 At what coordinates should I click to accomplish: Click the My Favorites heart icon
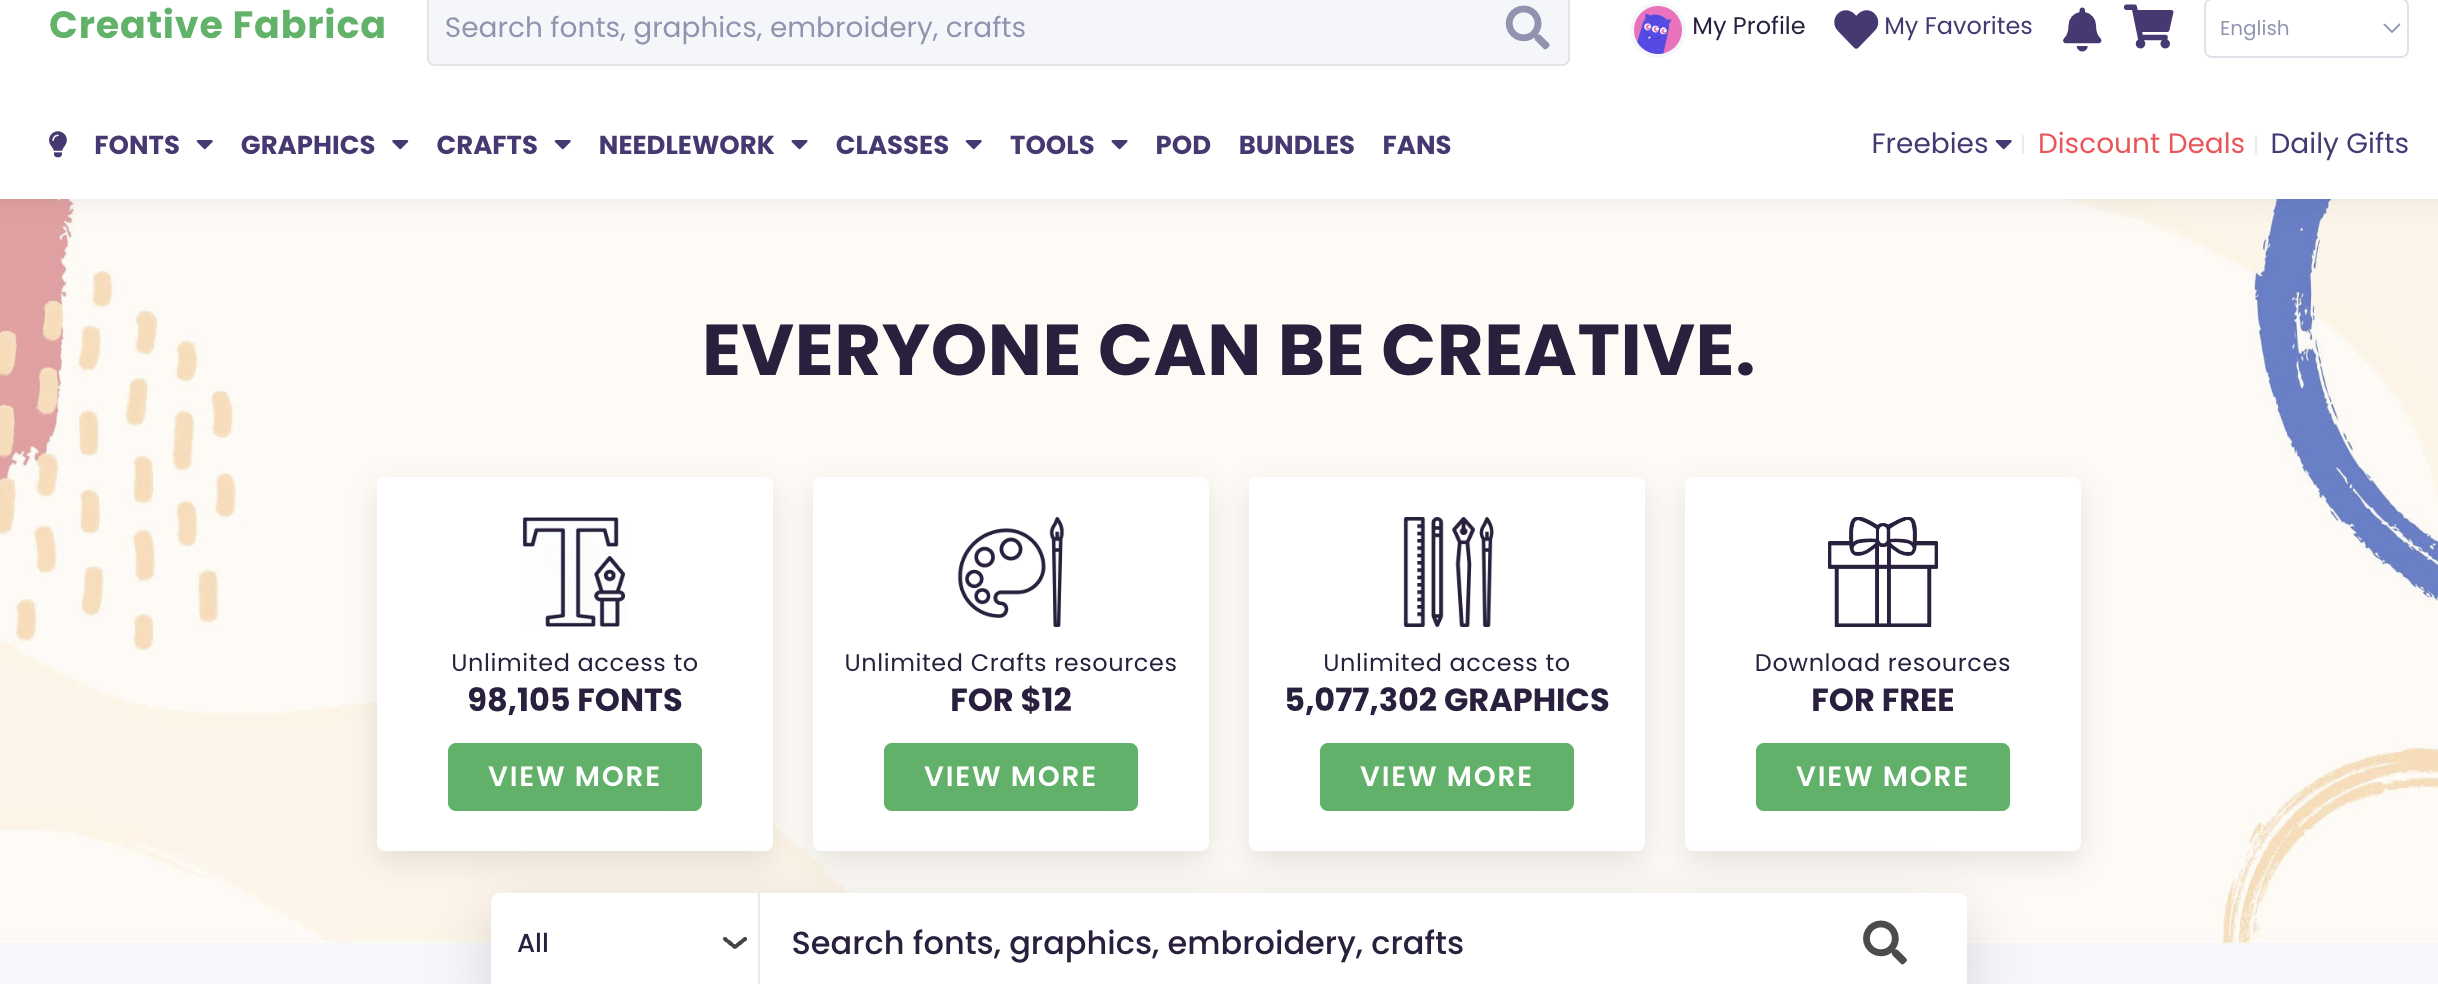pyautogui.click(x=1855, y=28)
